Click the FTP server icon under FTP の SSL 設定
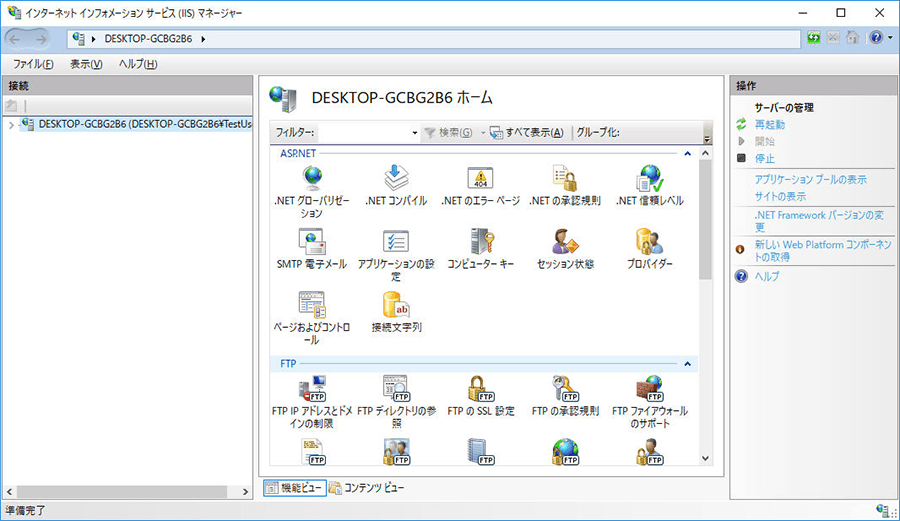This screenshot has width=900, height=521. tap(481, 452)
